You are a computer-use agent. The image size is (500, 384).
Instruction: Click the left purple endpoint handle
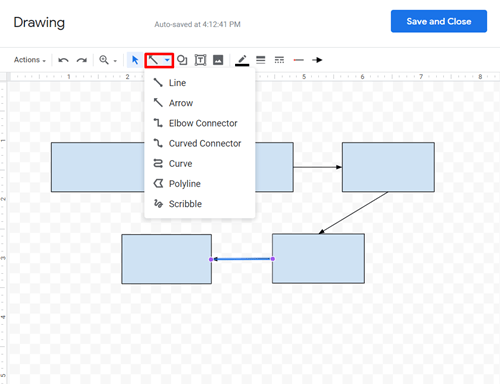tap(211, 259)
